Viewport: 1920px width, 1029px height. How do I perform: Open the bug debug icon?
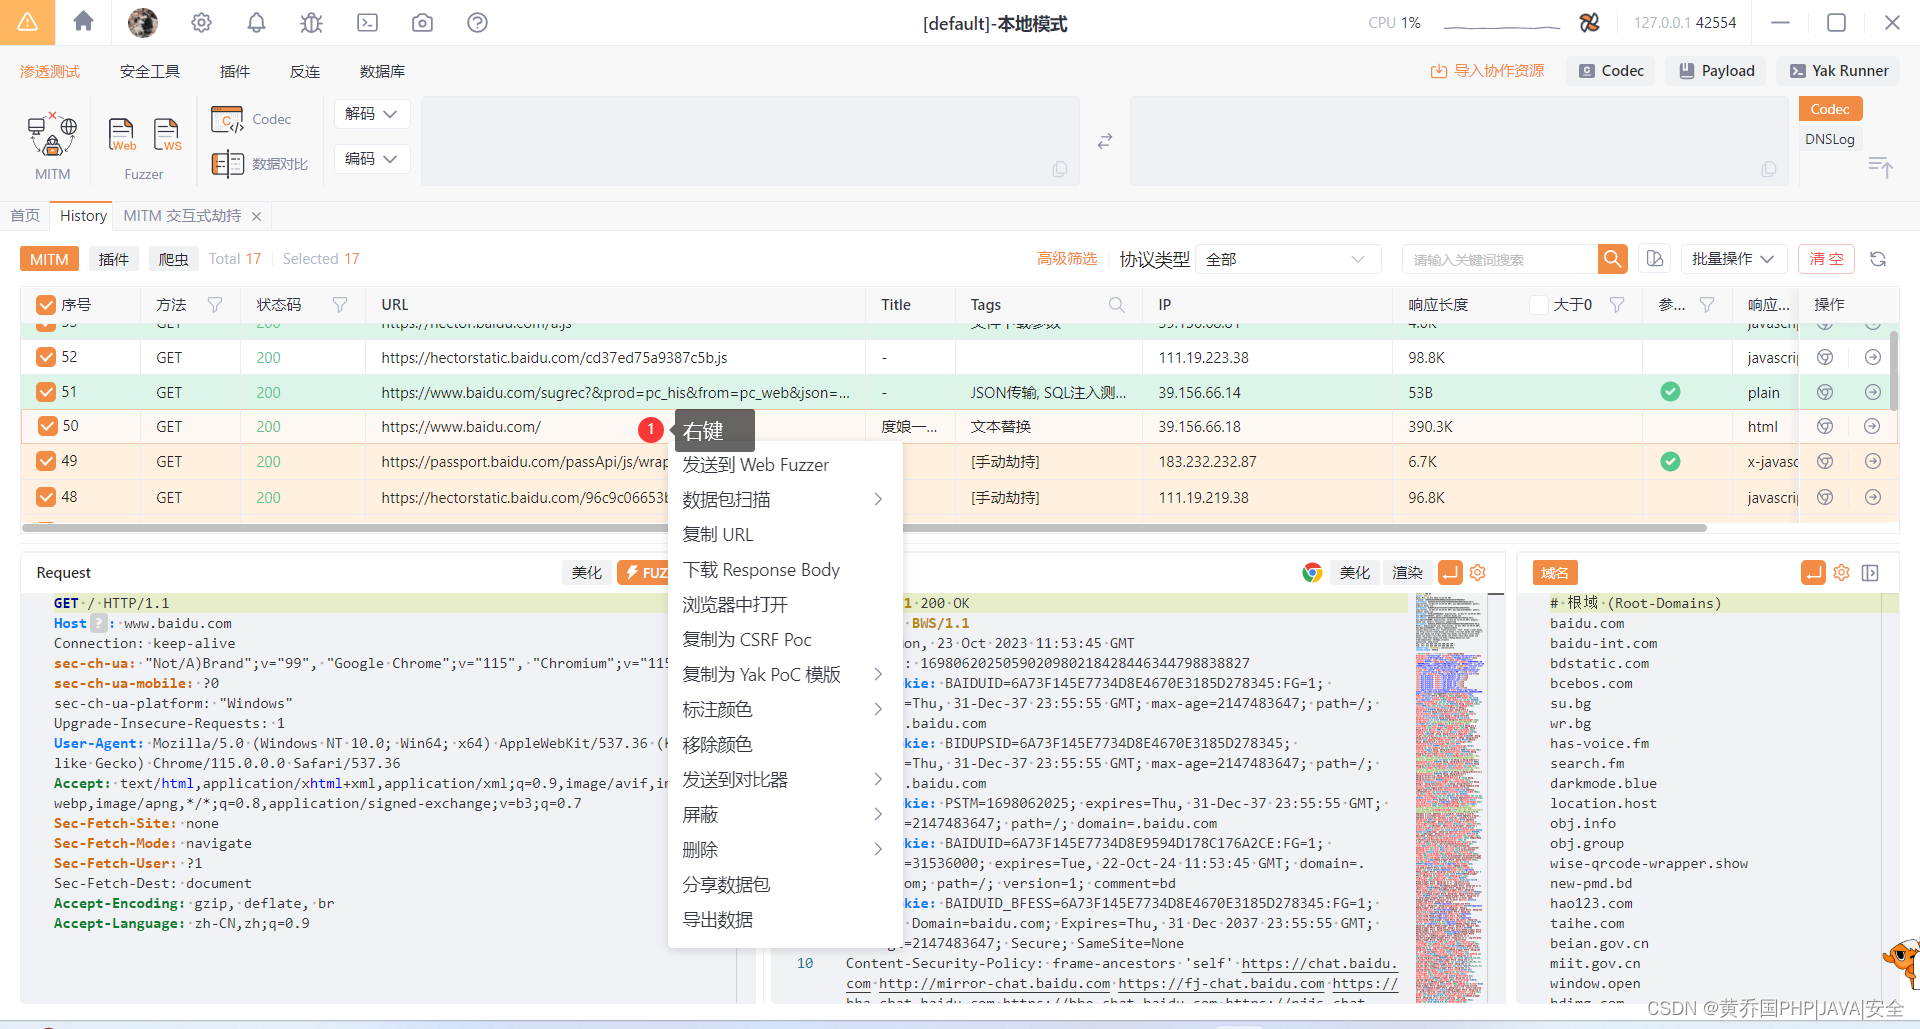point(311,22)
